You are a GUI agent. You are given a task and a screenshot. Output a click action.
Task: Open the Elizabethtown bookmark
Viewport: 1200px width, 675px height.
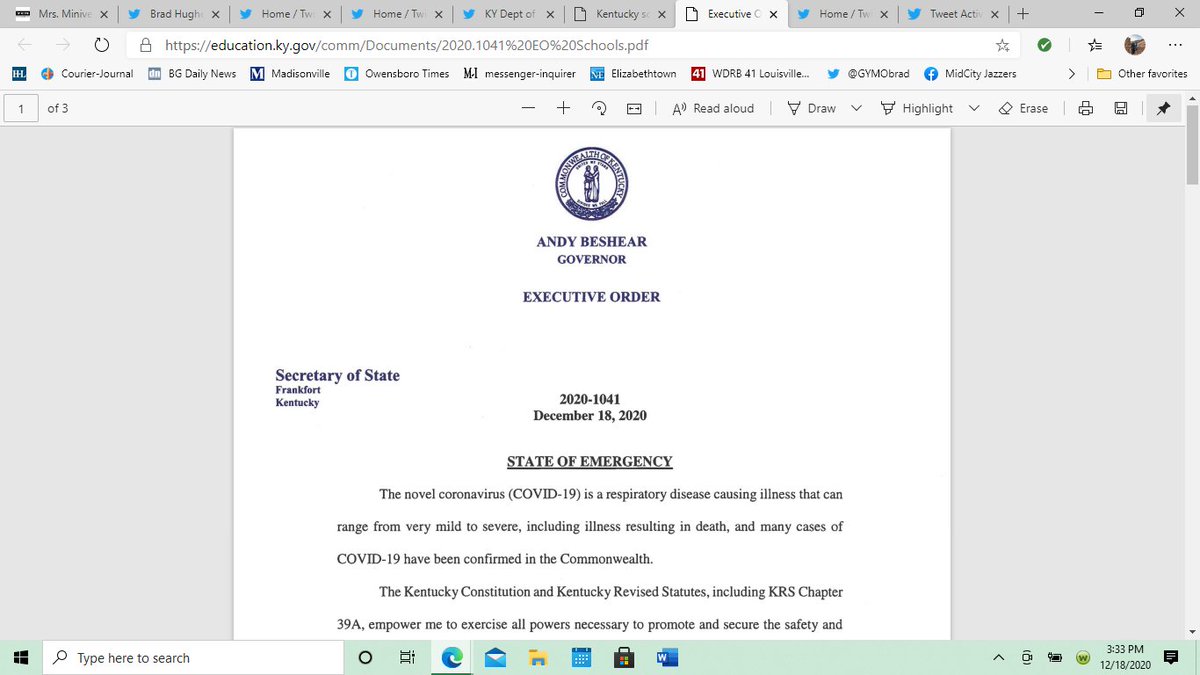point(633,73)
